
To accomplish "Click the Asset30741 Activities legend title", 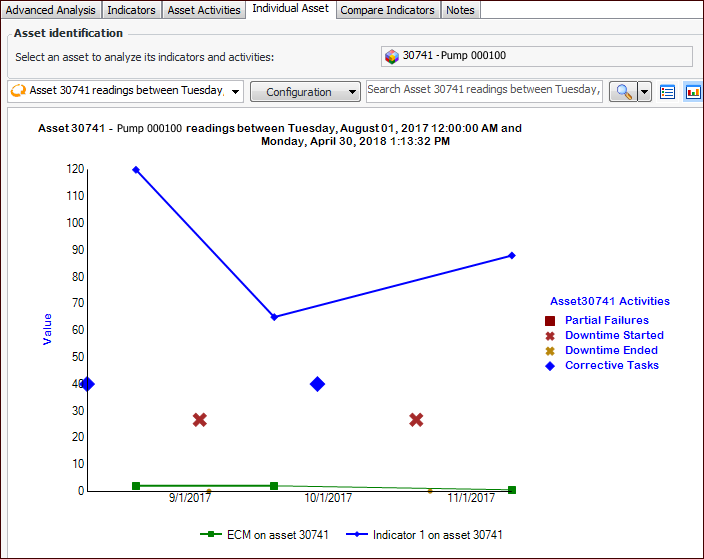I will [610, 301].
